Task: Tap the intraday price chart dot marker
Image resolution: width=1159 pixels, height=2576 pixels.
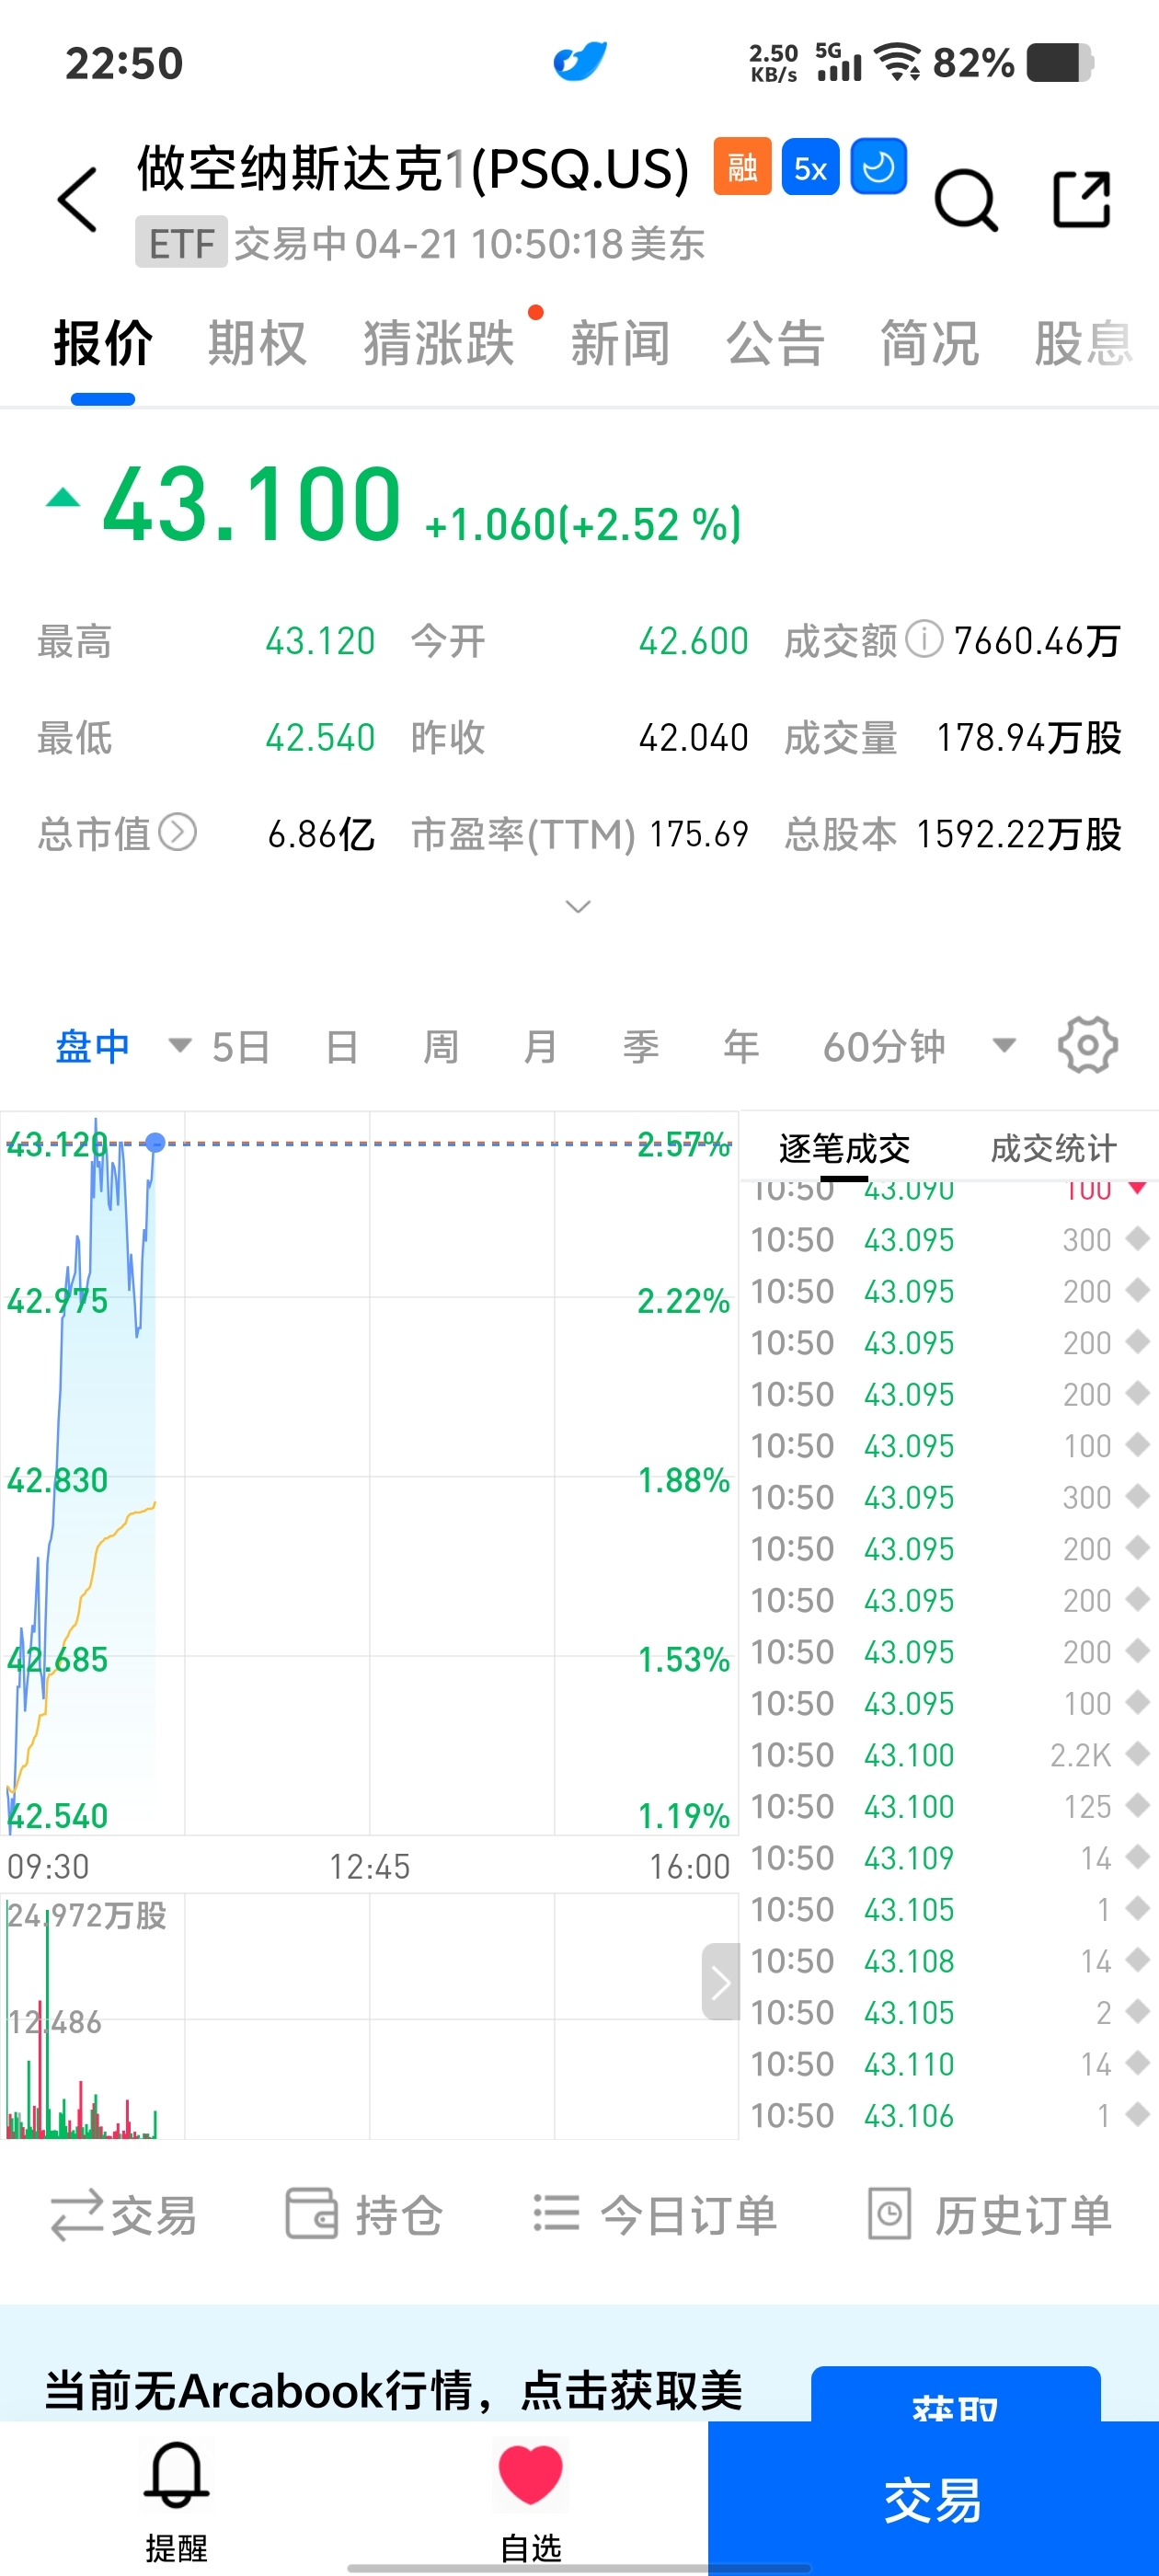Action: click(x=155, y=1142)
